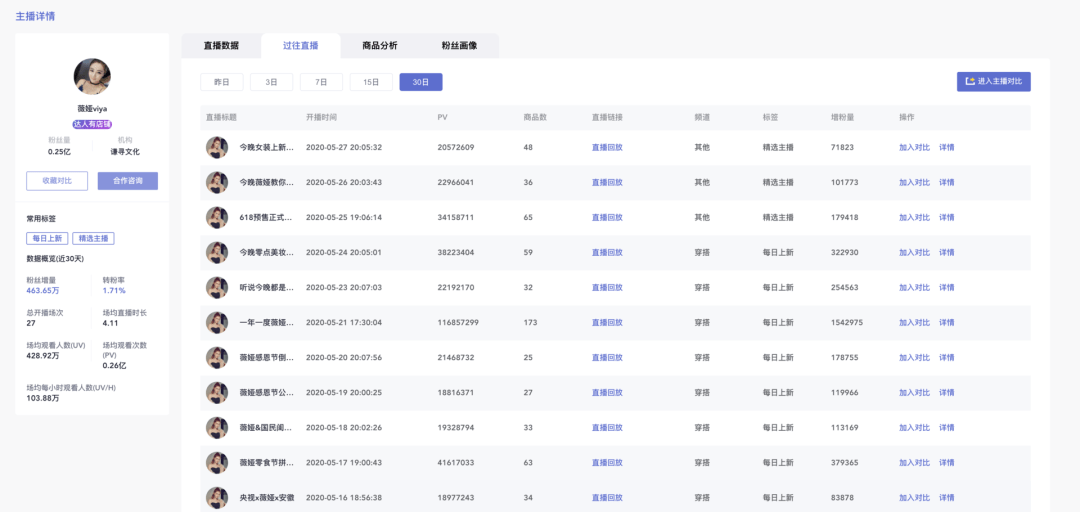Screen dimensions: 1080x512
Task: Open the 商品分析 tab
Action: [380, 45]
